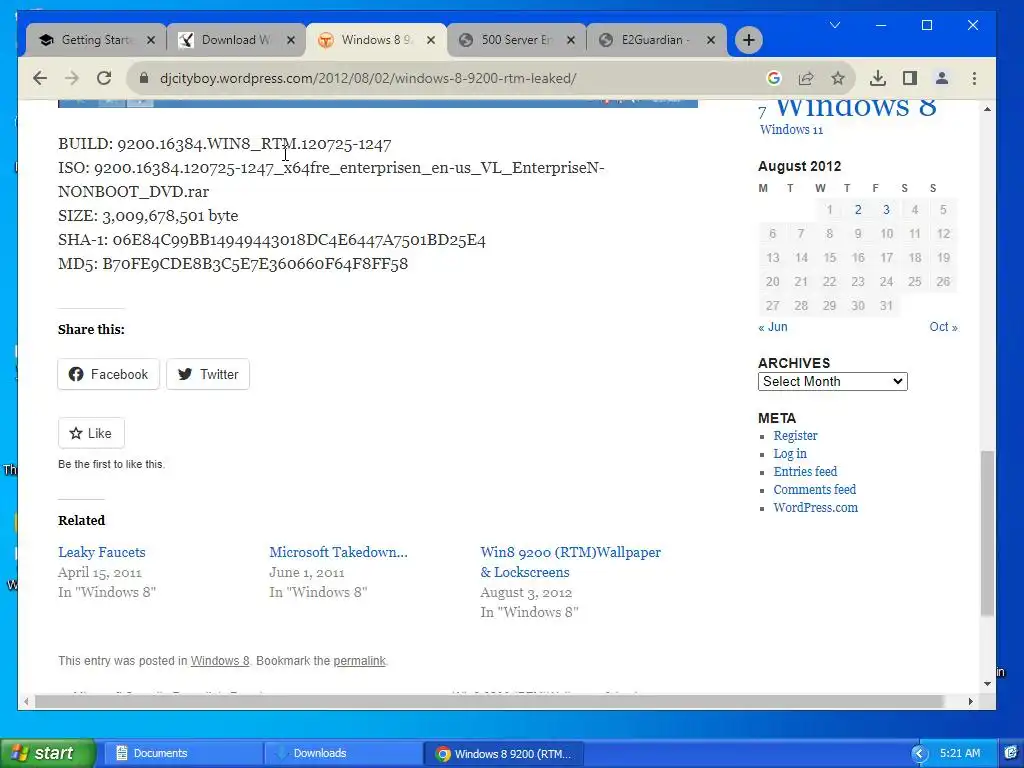Open the post permalink

tap(359, 661)
